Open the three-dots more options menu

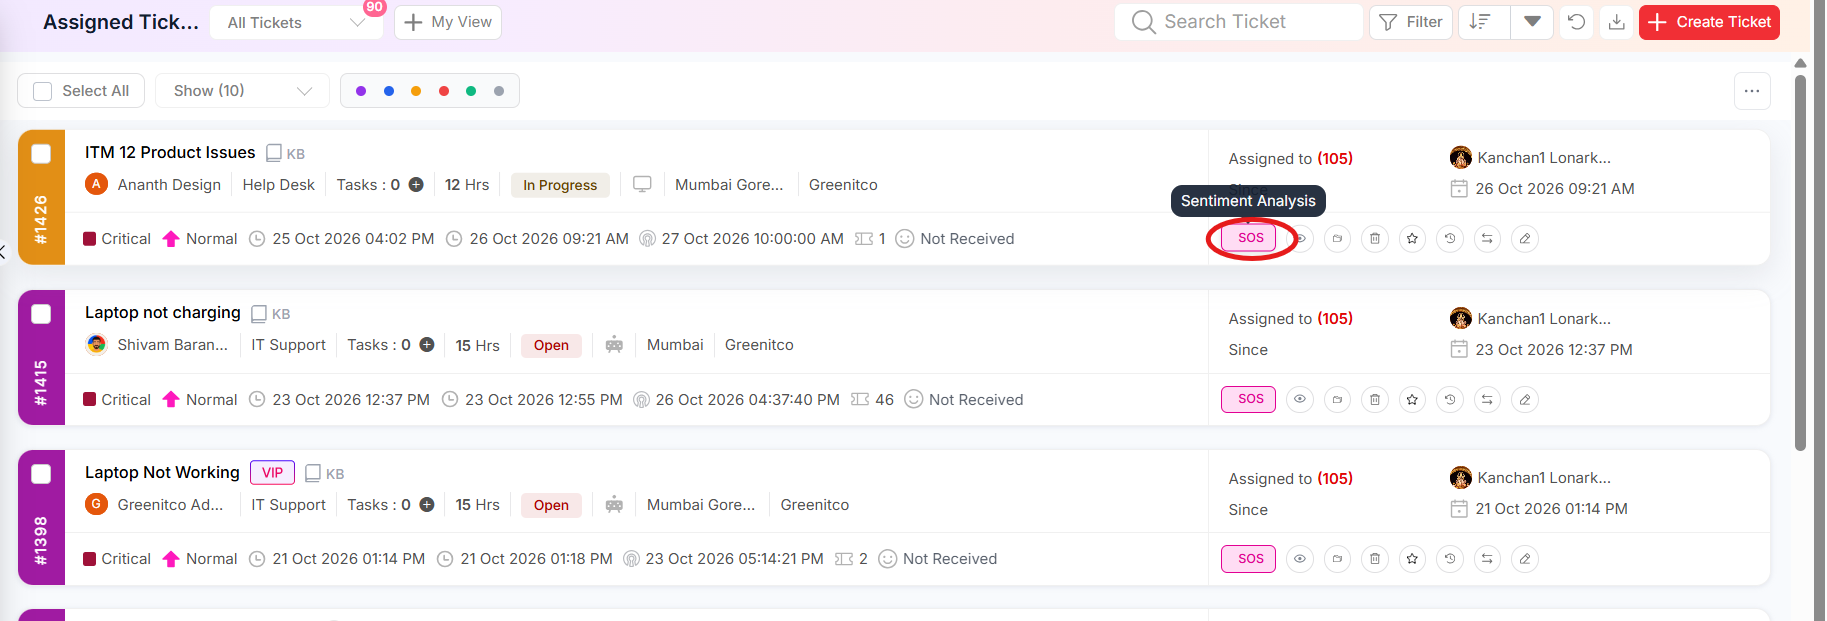1752,91
